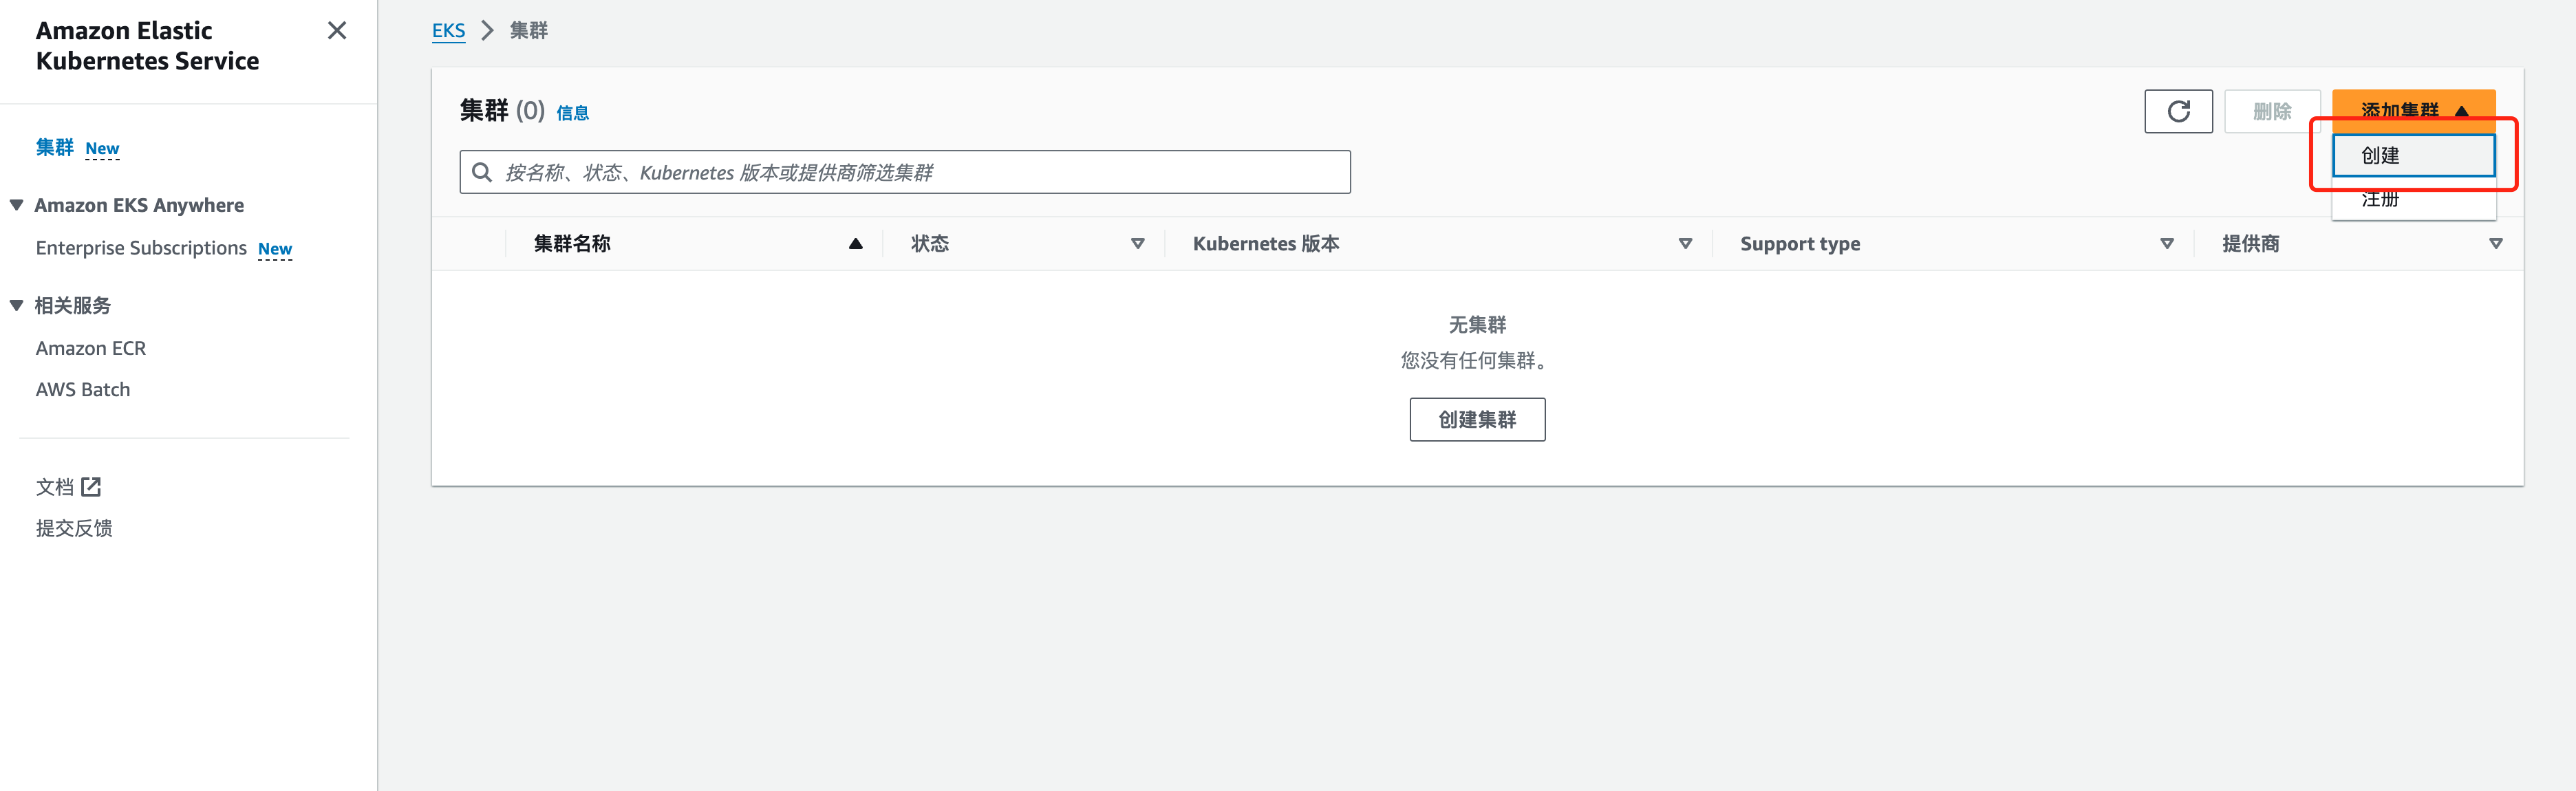2576x791 pixels.
Task: Click the 提供商 column header
Action: pyautogui.click(x=2251, y=244)
